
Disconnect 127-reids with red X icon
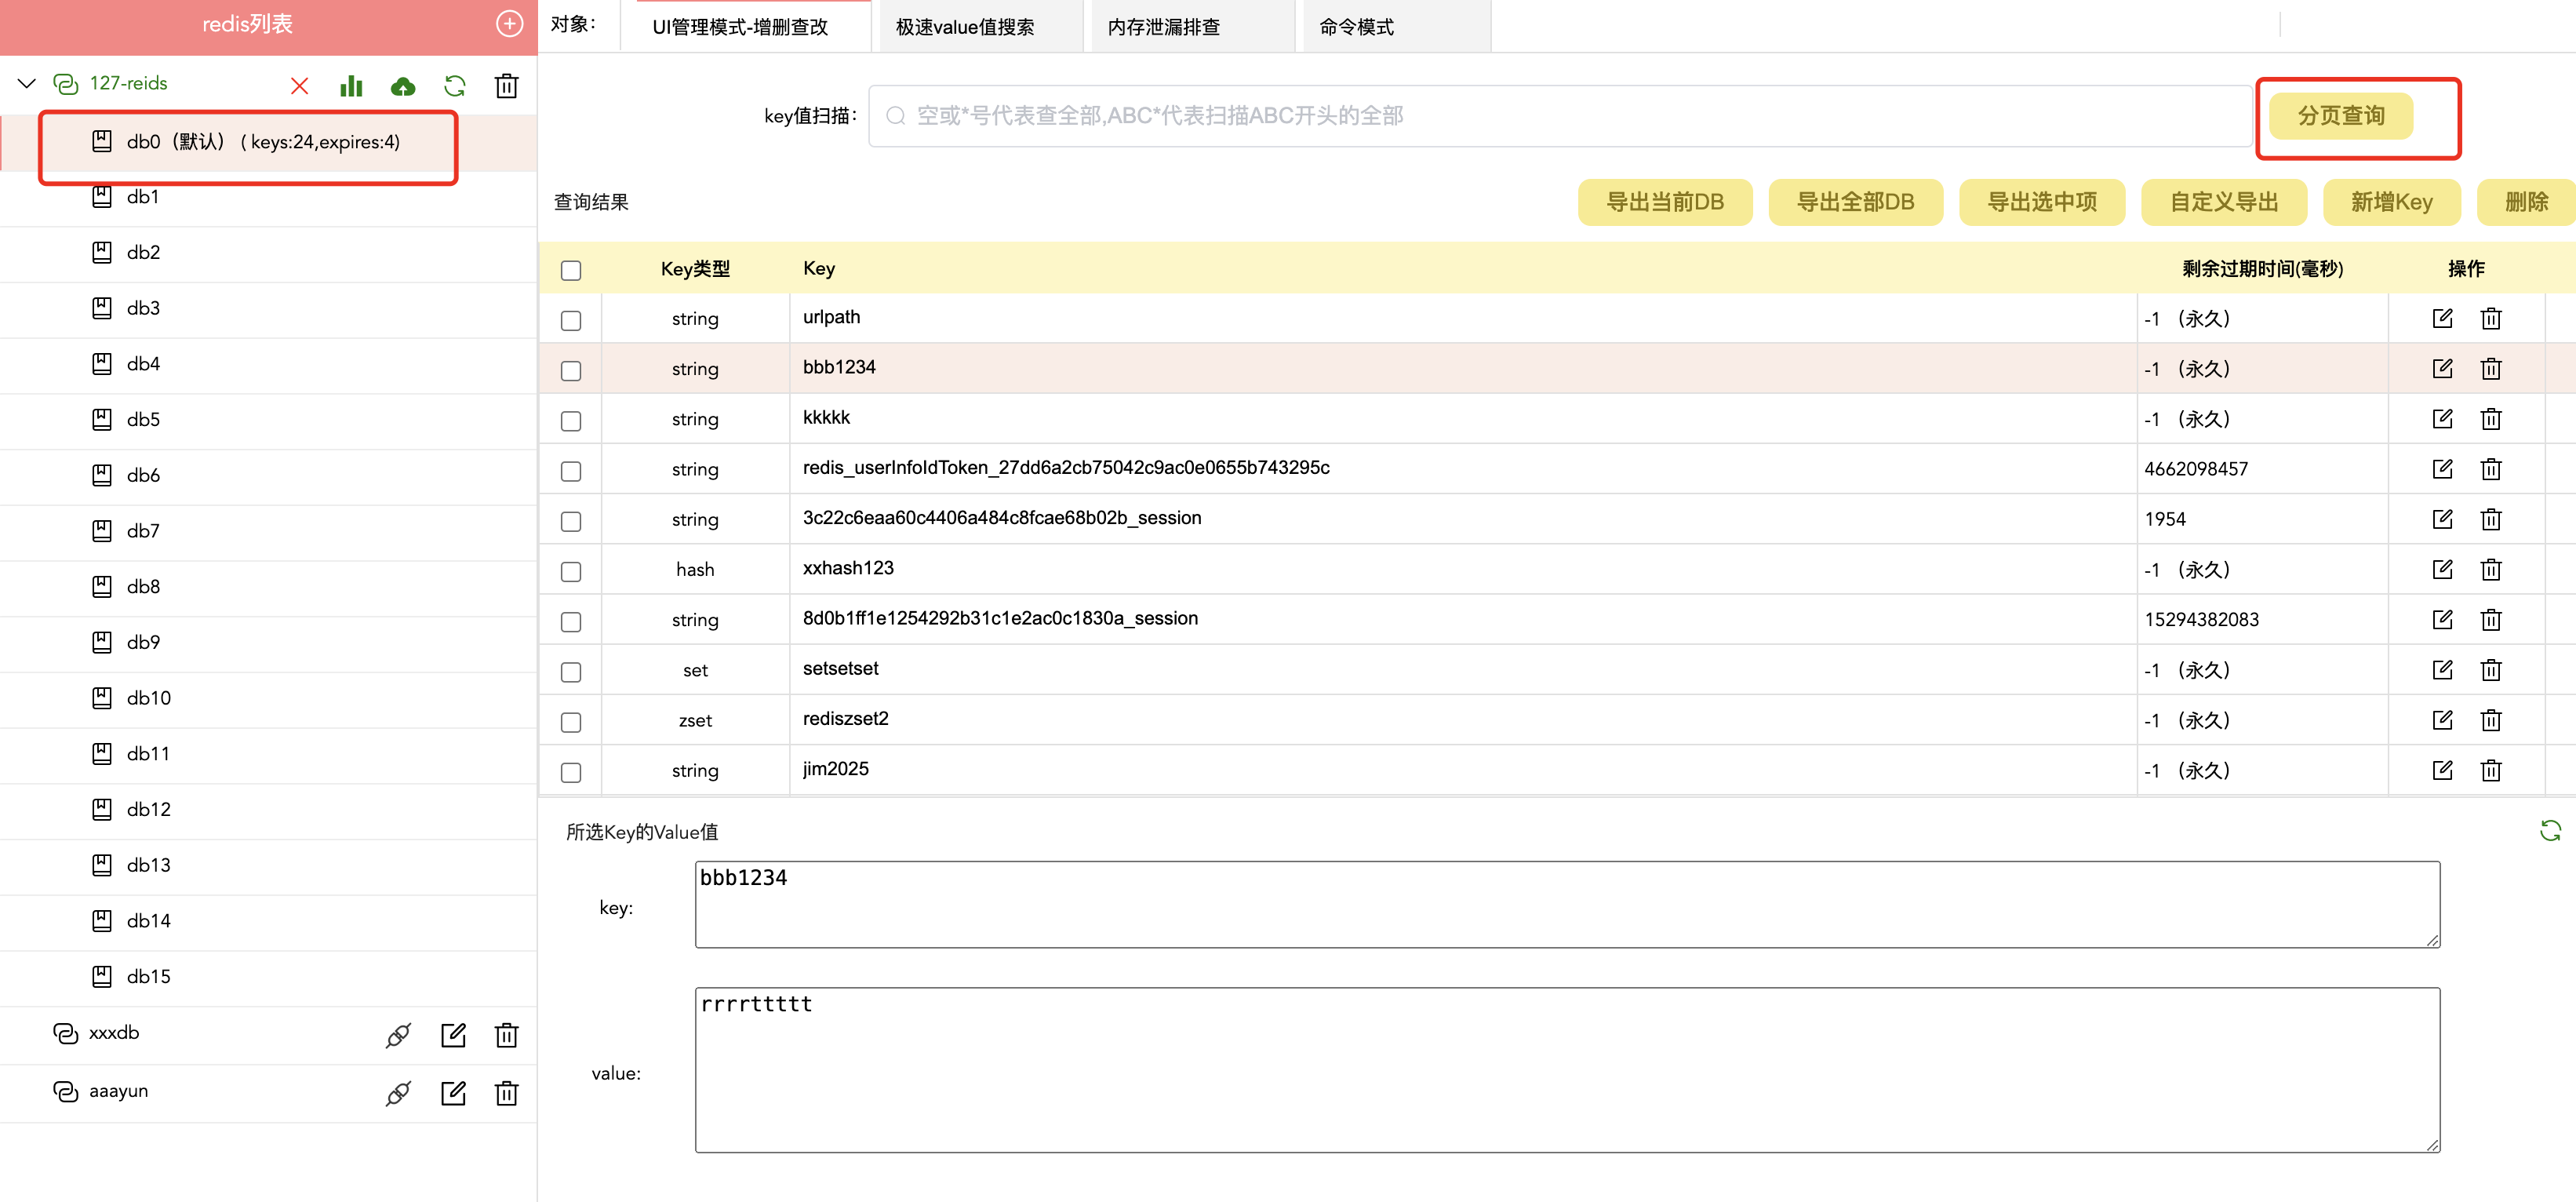299,86
